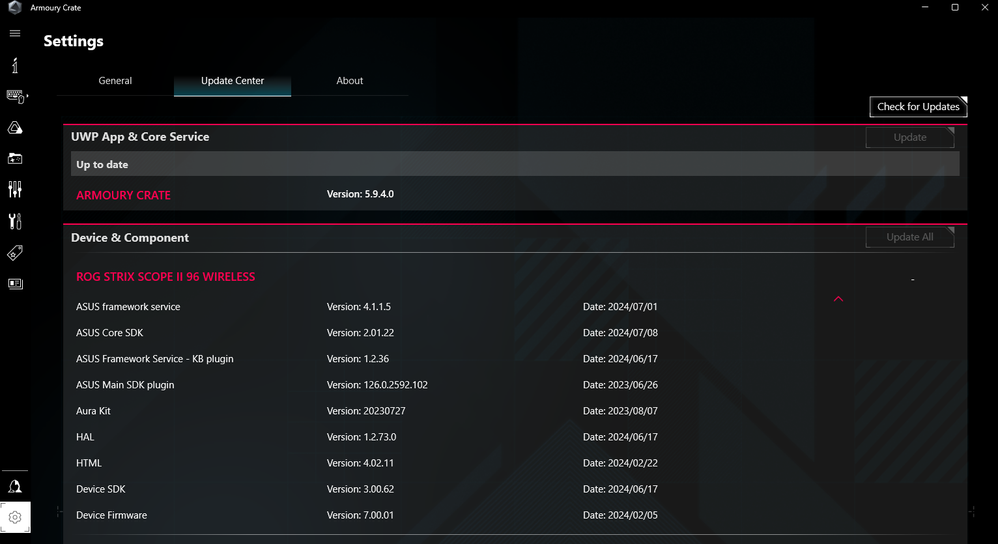Open the notification bell icon

pos(15,487)
